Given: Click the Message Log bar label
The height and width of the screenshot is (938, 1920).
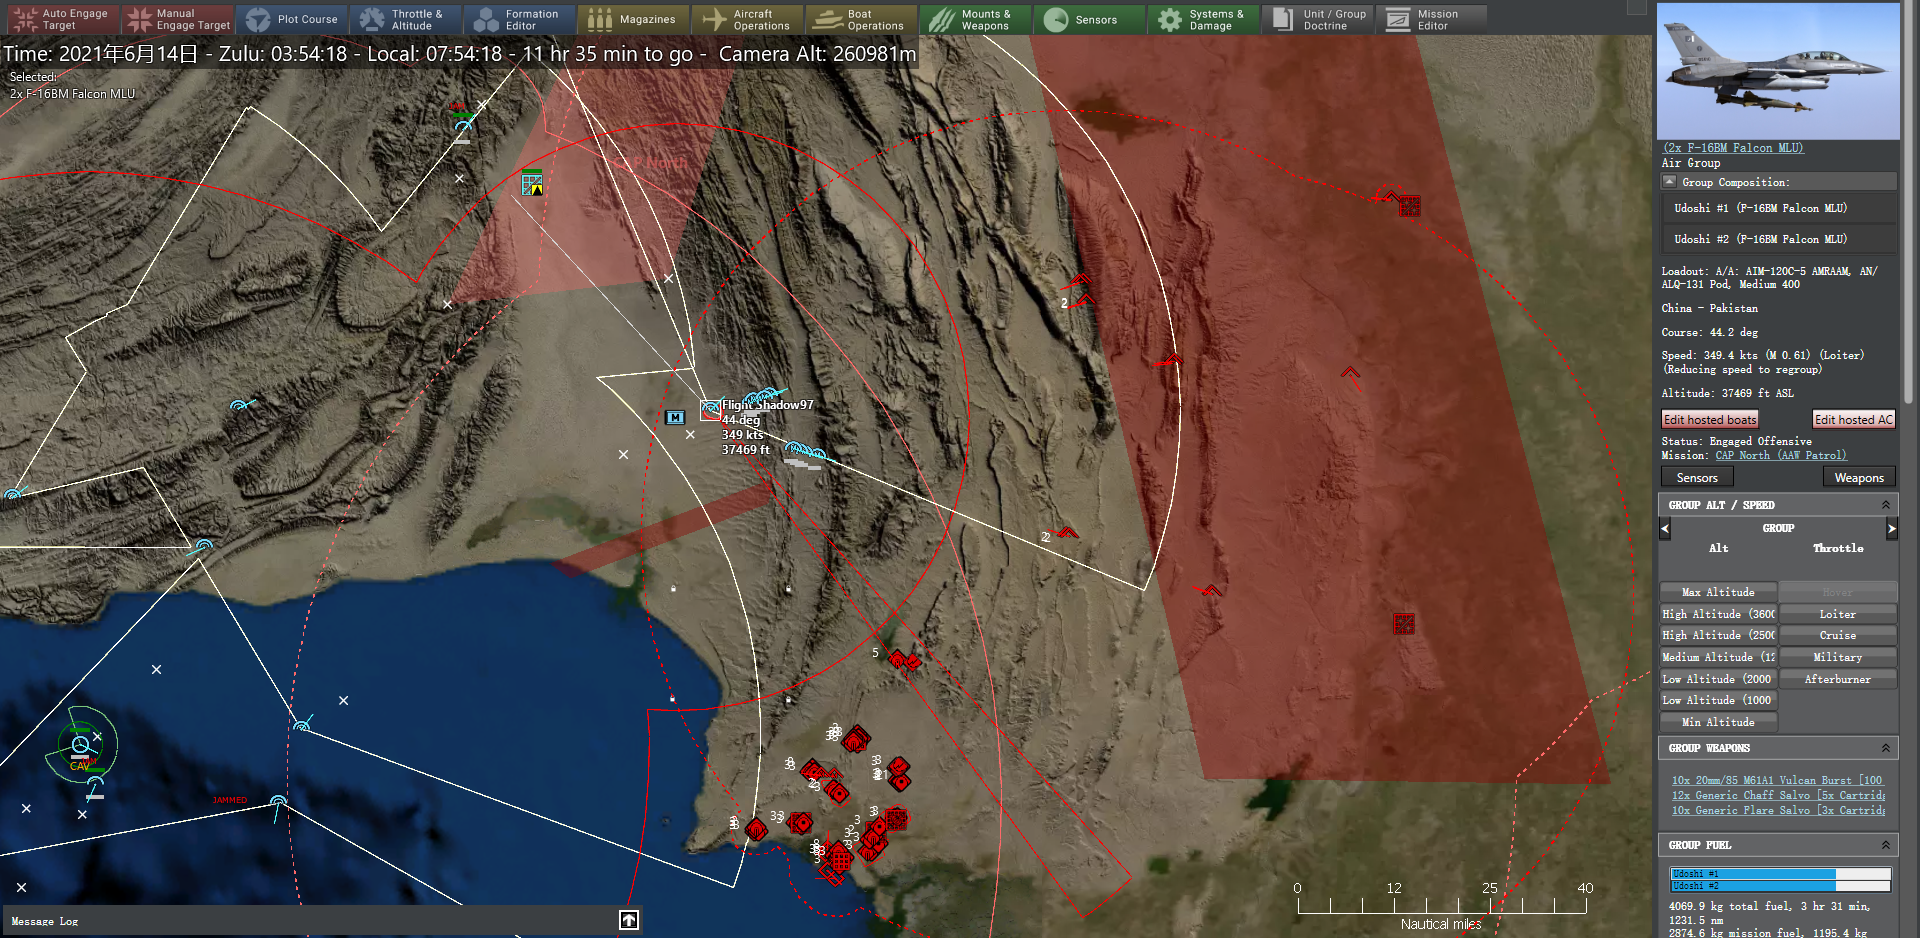Looking at the screenshot, I should point(45,921).
